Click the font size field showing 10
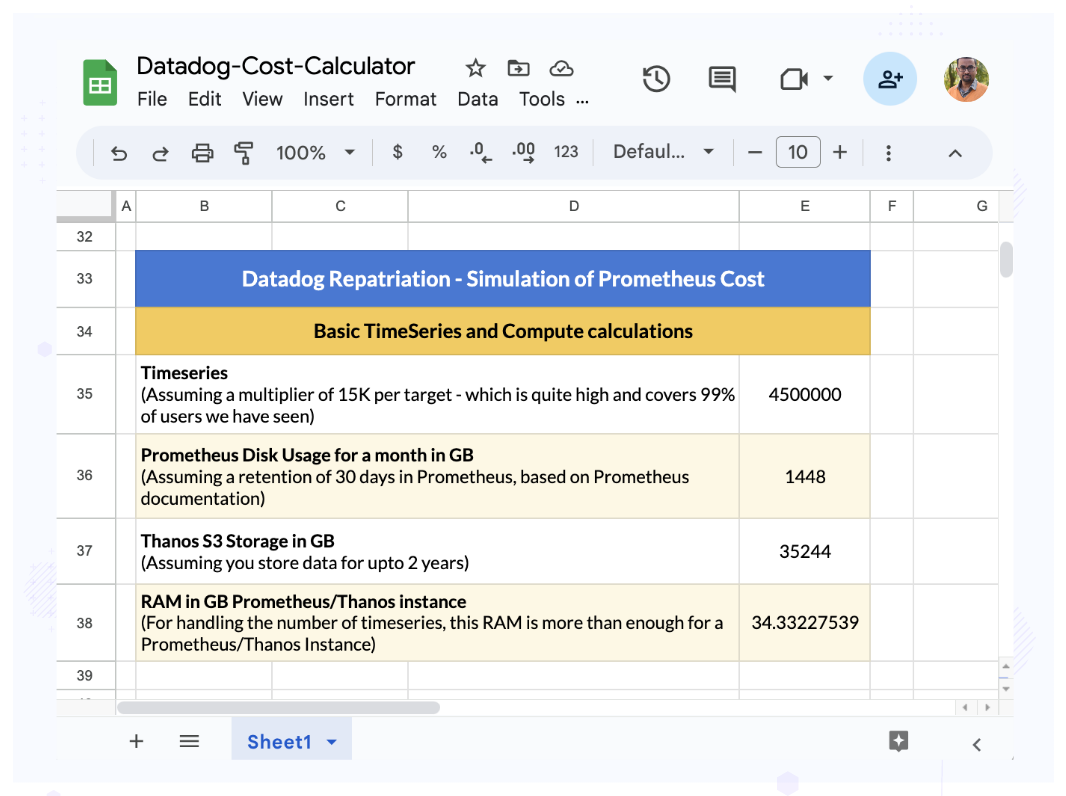Image resolution: width=1066 pixels, height=796 pixels. 798,152
